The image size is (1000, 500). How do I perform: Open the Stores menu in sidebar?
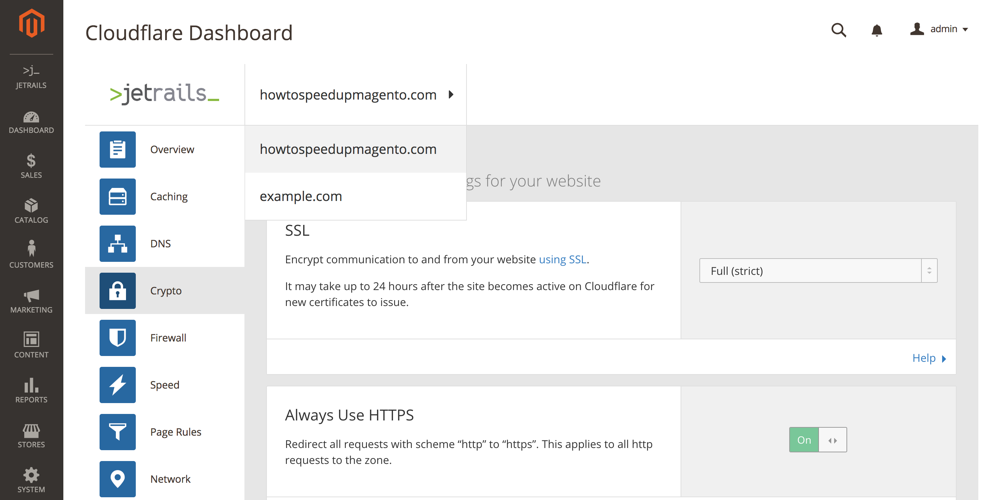point(31,436)
